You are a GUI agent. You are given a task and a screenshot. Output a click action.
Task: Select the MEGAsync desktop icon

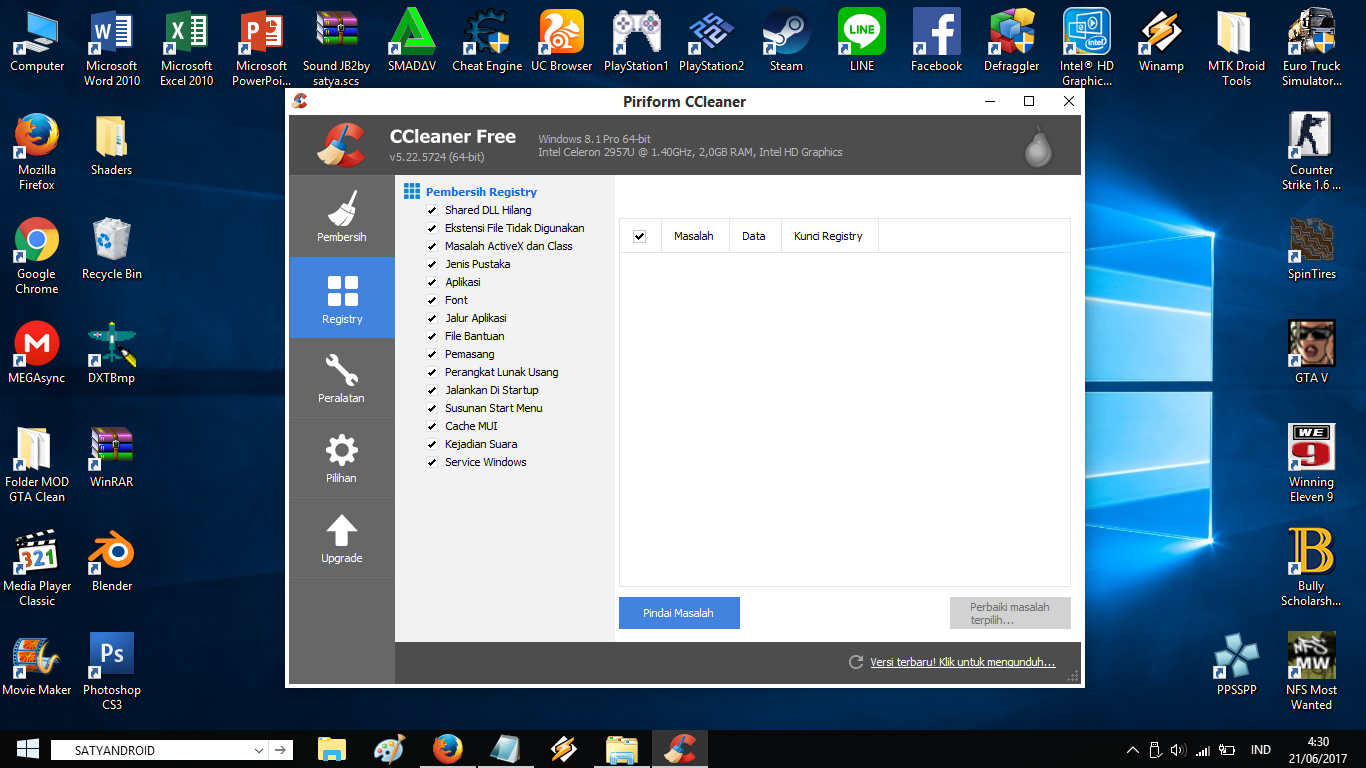point(37,354)
